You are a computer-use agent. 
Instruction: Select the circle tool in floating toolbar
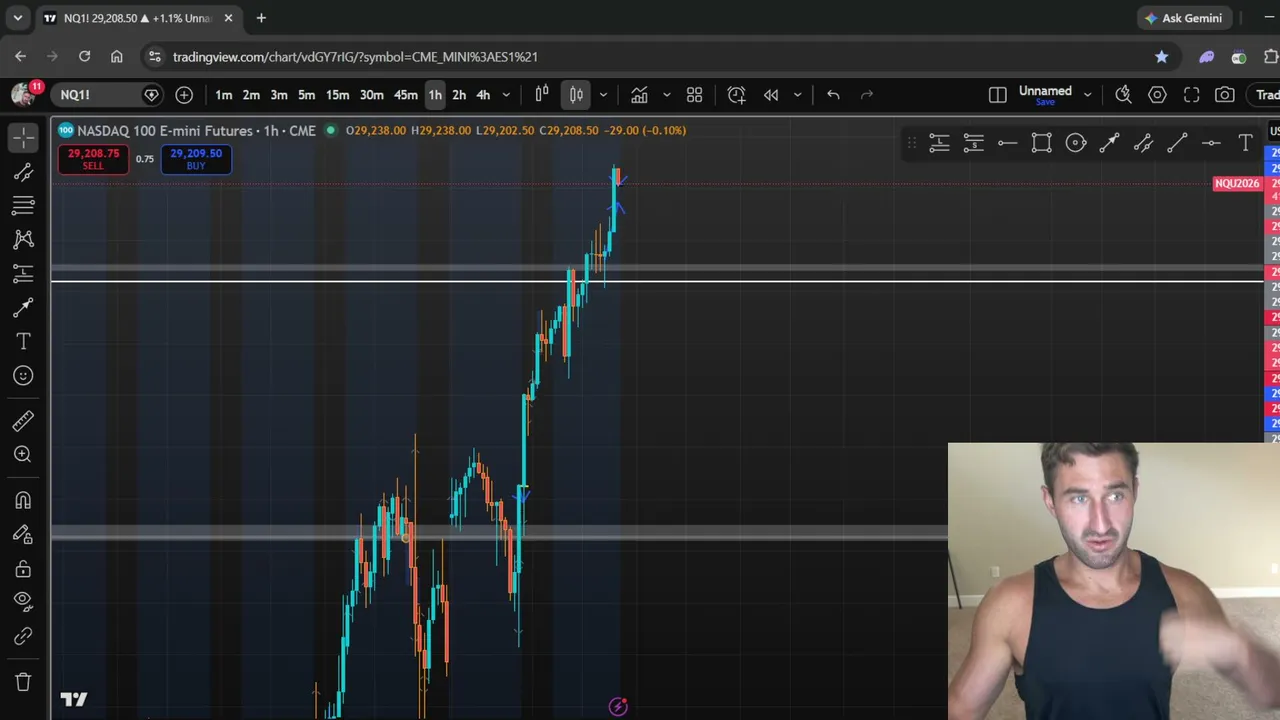[x=1075, y=143]
